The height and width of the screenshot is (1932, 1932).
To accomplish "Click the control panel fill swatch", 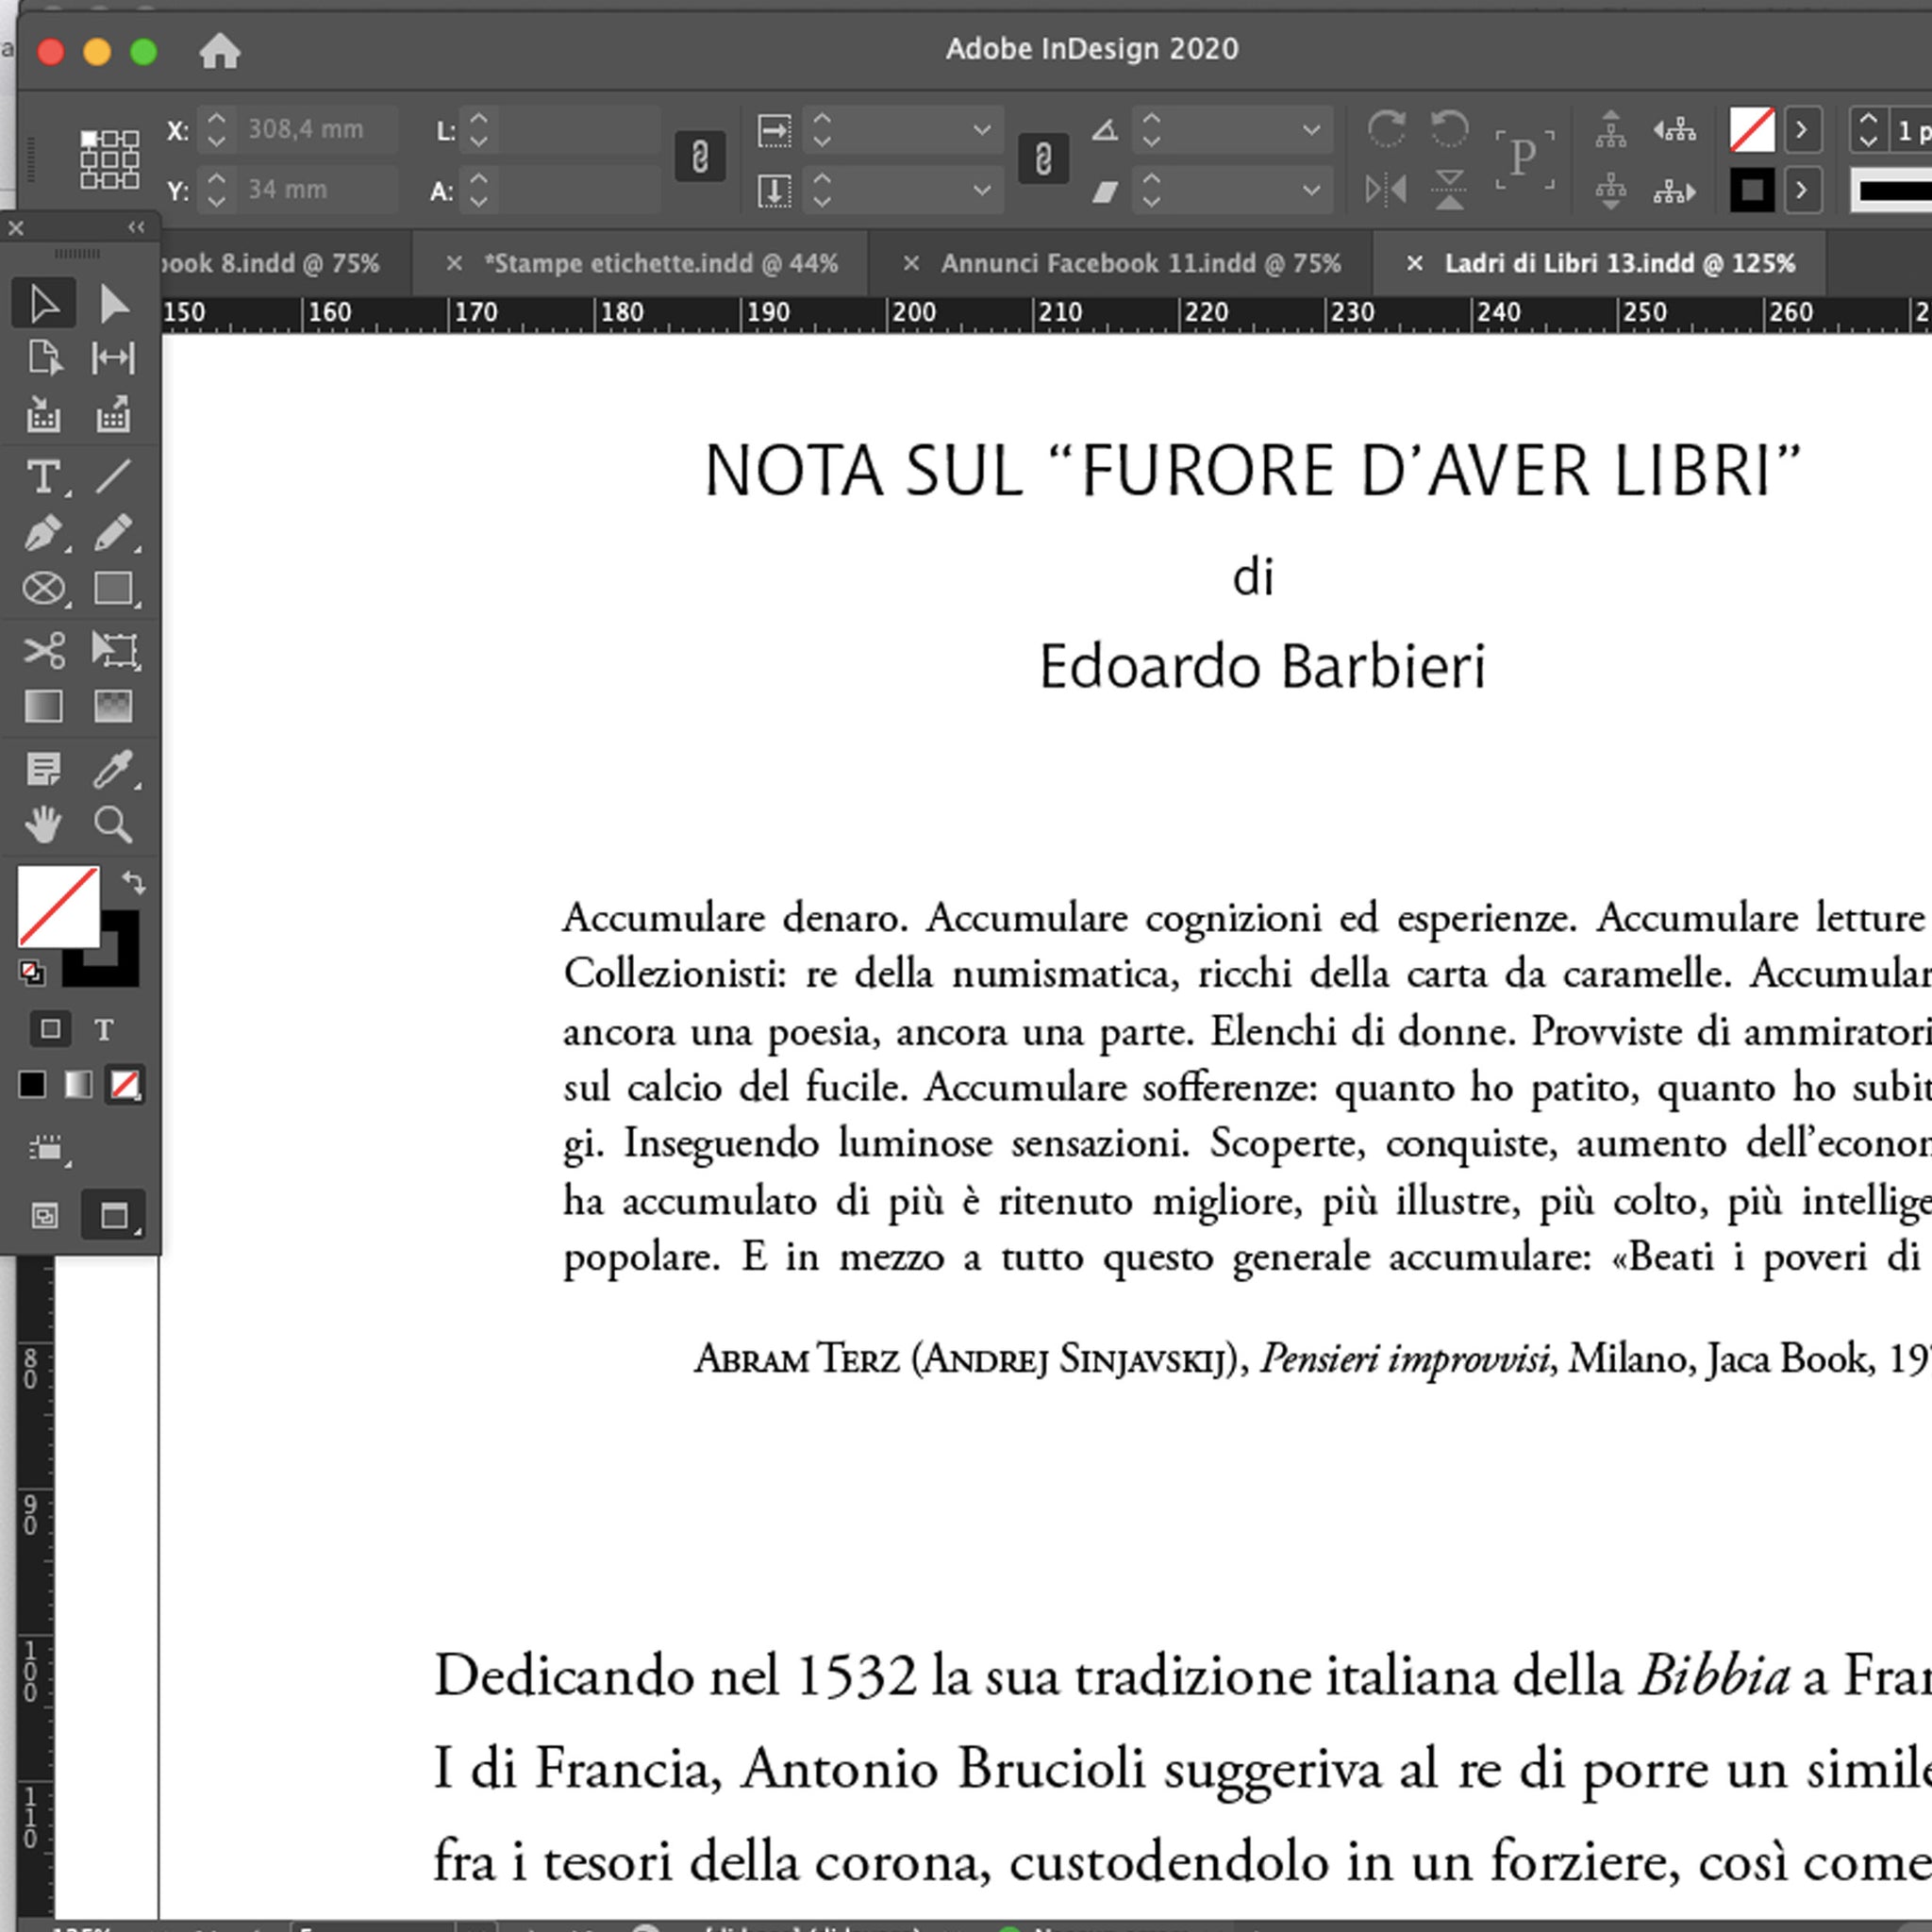I will 1752,130.
